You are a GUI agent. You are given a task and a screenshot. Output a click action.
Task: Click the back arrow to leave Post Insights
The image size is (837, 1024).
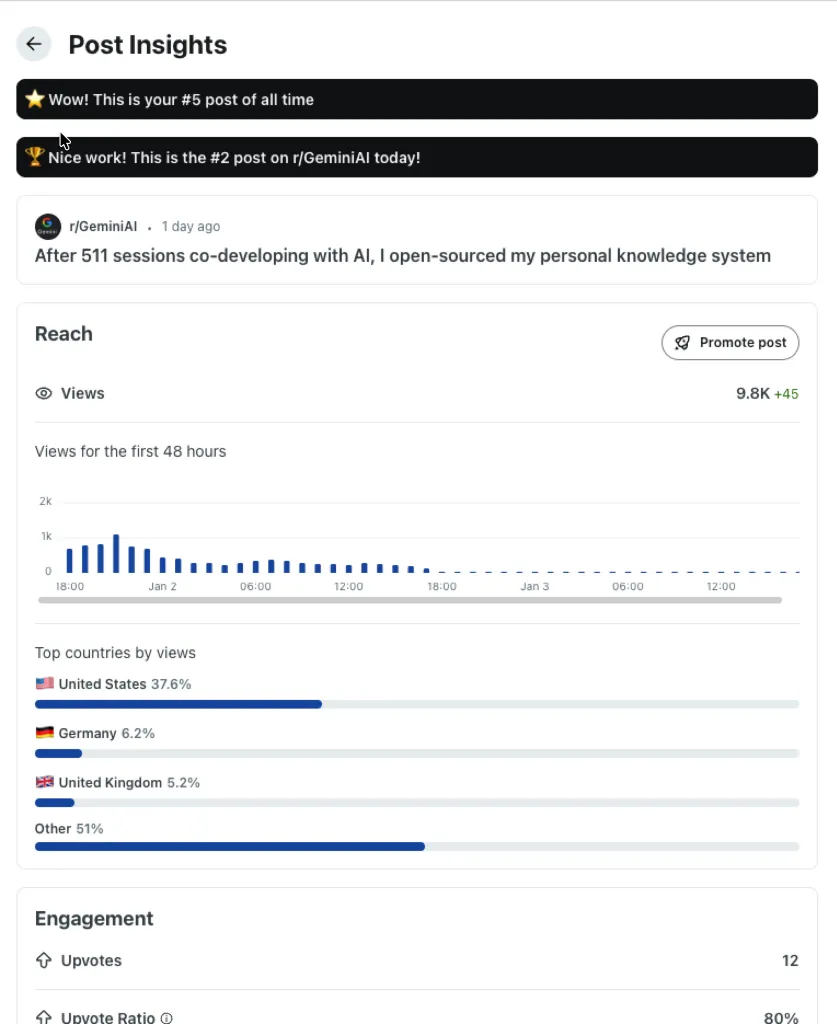coord(34,44)
